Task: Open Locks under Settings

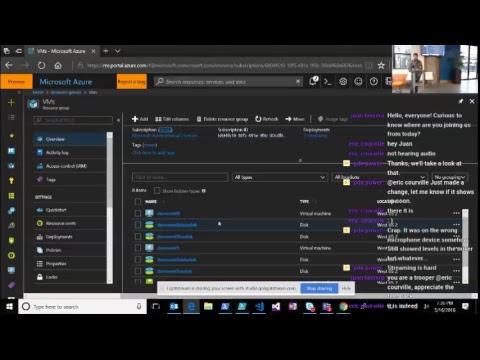Action: (70, 277)
